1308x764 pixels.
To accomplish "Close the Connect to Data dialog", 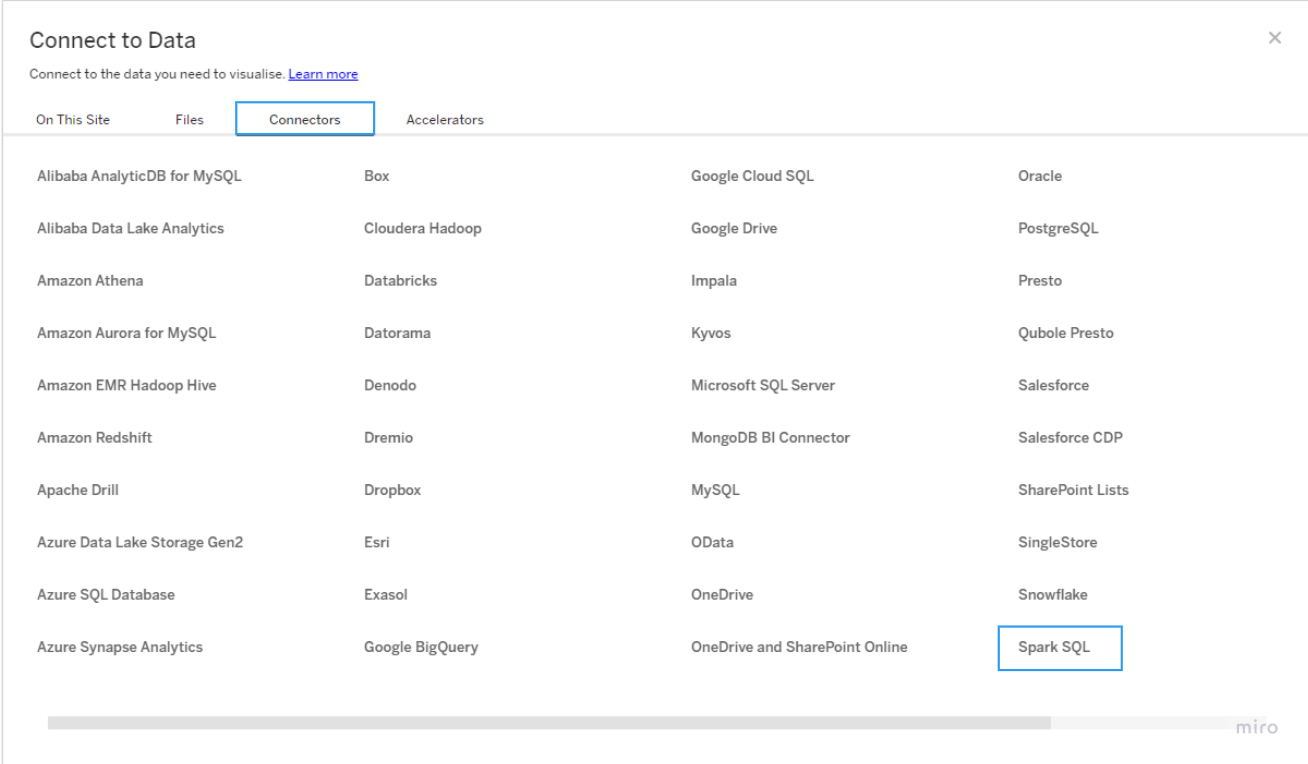I will click(1274, 38).
